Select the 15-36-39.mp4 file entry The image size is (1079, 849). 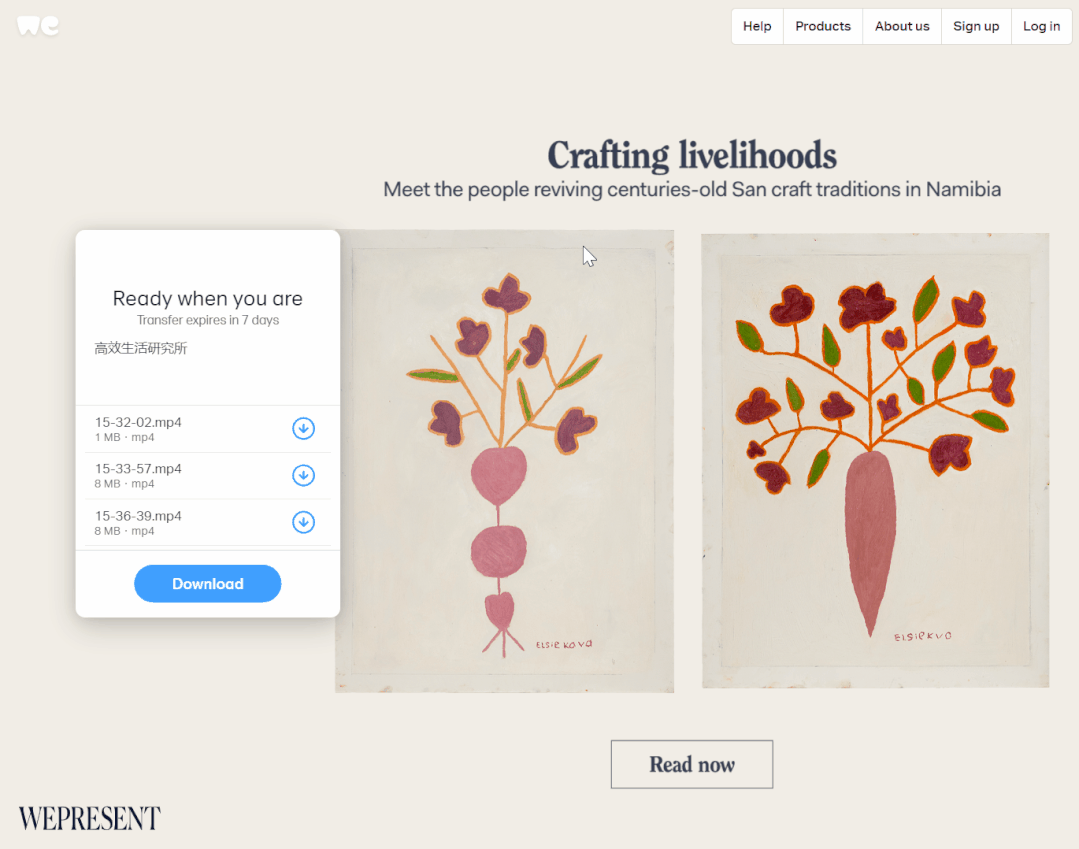pyautogui.click(x=138, y=516)
